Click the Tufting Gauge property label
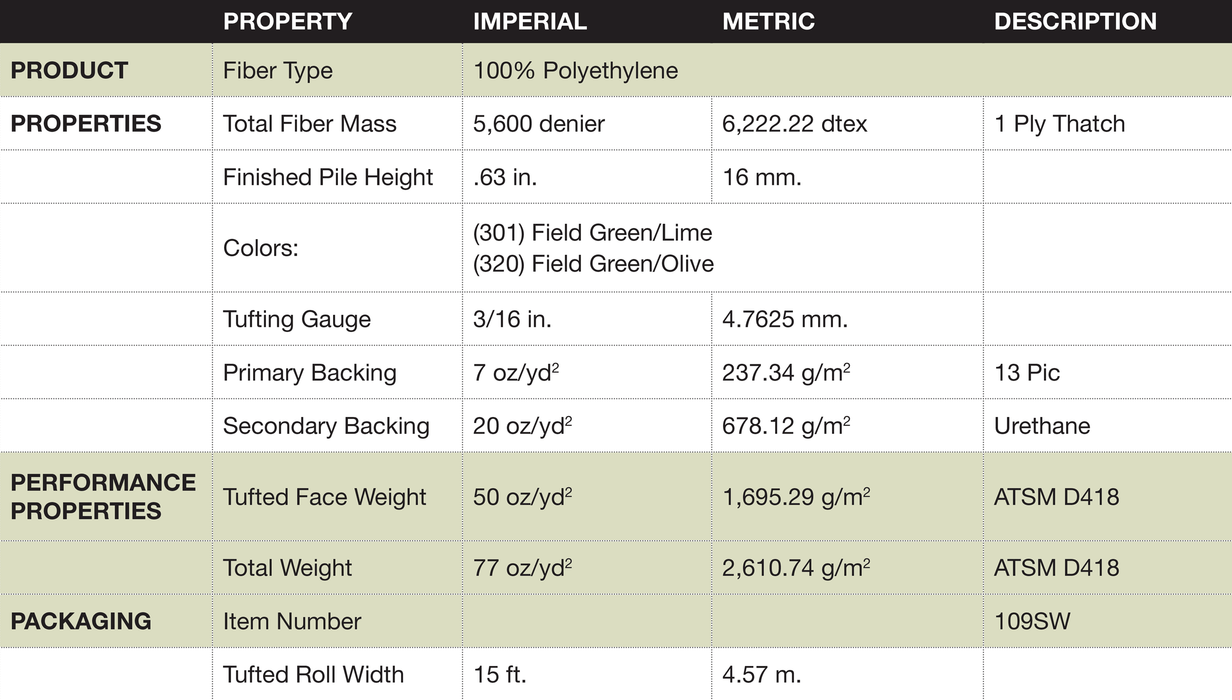1232x700 pixels. 297,319
